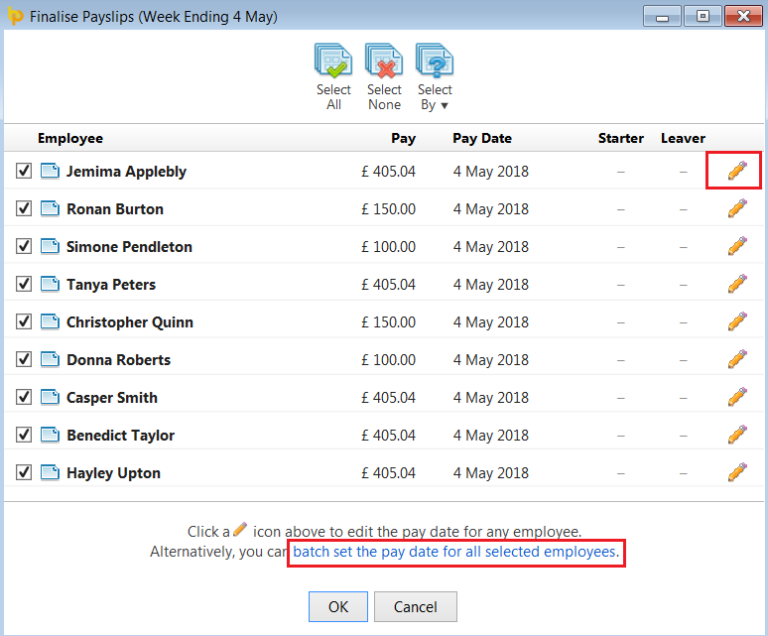
Task: Edit pay date for Simone Pendleton
Action: pyautogui.click(x=737, y=246)
